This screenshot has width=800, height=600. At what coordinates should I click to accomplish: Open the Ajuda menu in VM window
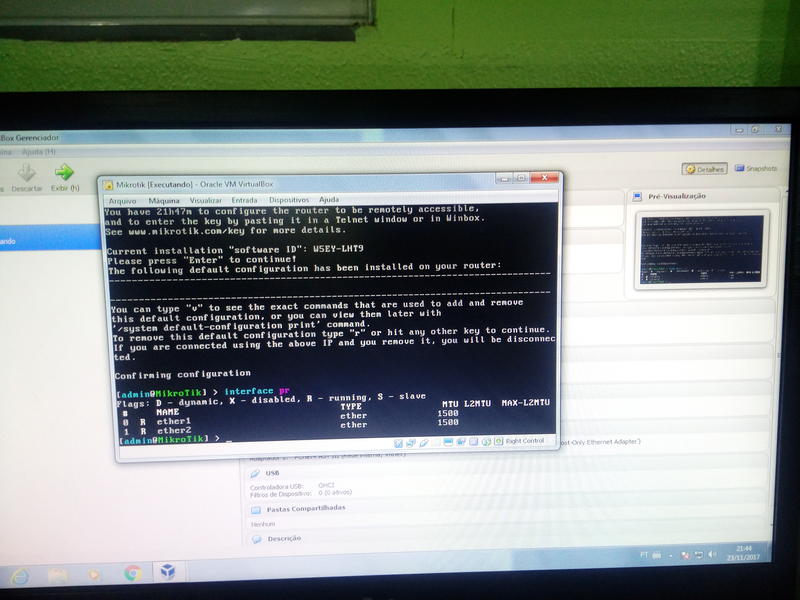tap(329, 199)
